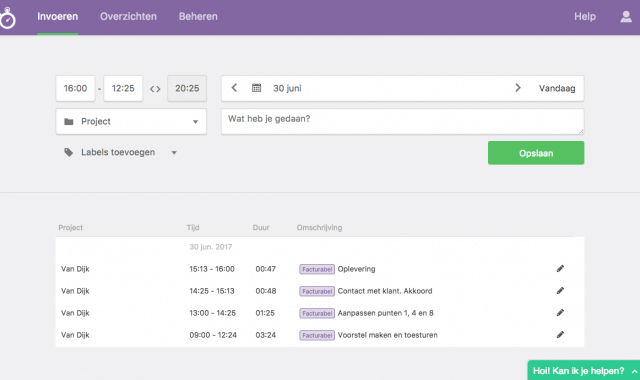Expand the chat widget caret
Screen dimensions: 640x380
[x=634, y=371]
